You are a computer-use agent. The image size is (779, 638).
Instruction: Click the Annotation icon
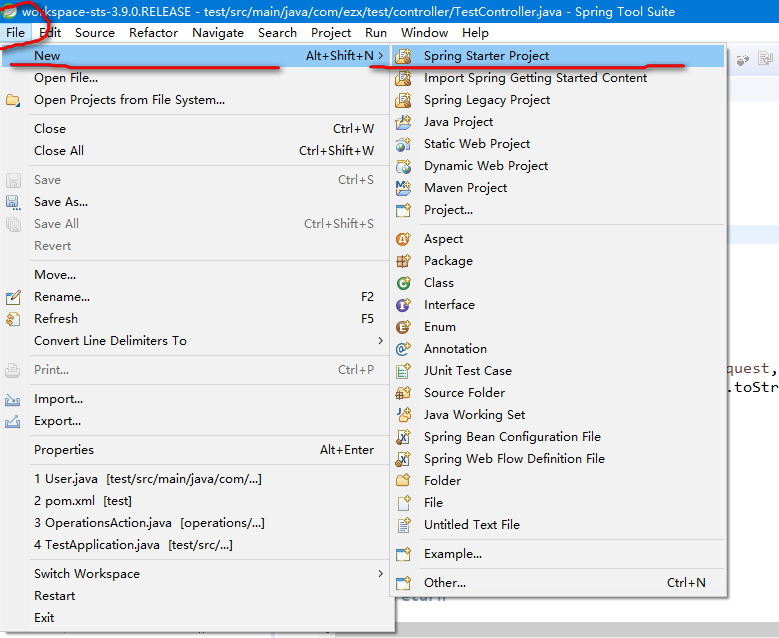coord(403,349)
